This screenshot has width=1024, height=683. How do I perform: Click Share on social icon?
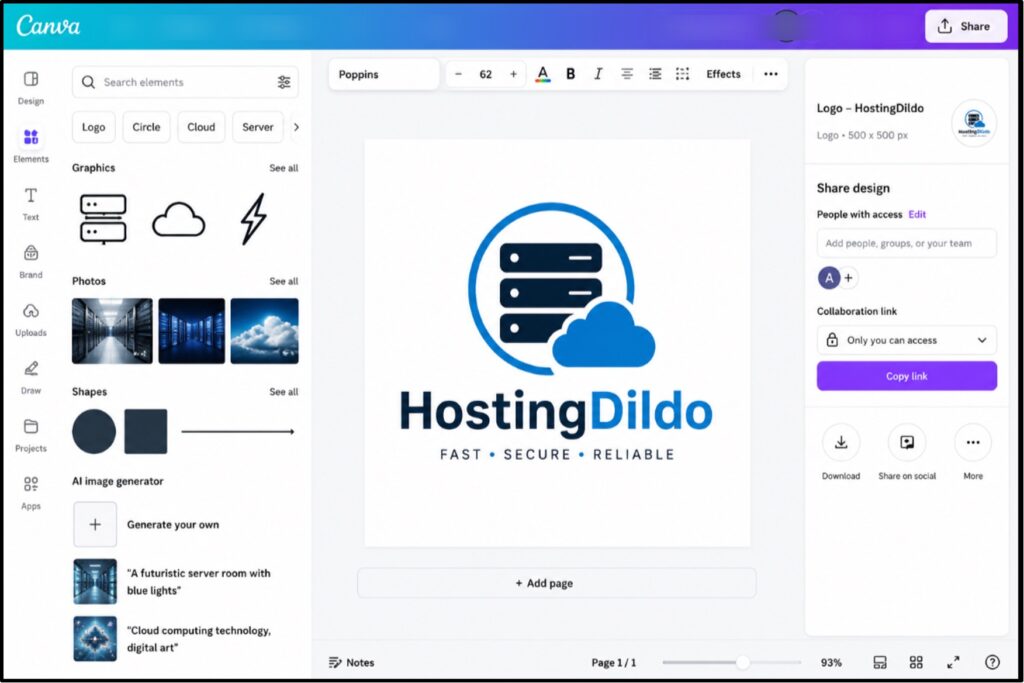(907, 443)
